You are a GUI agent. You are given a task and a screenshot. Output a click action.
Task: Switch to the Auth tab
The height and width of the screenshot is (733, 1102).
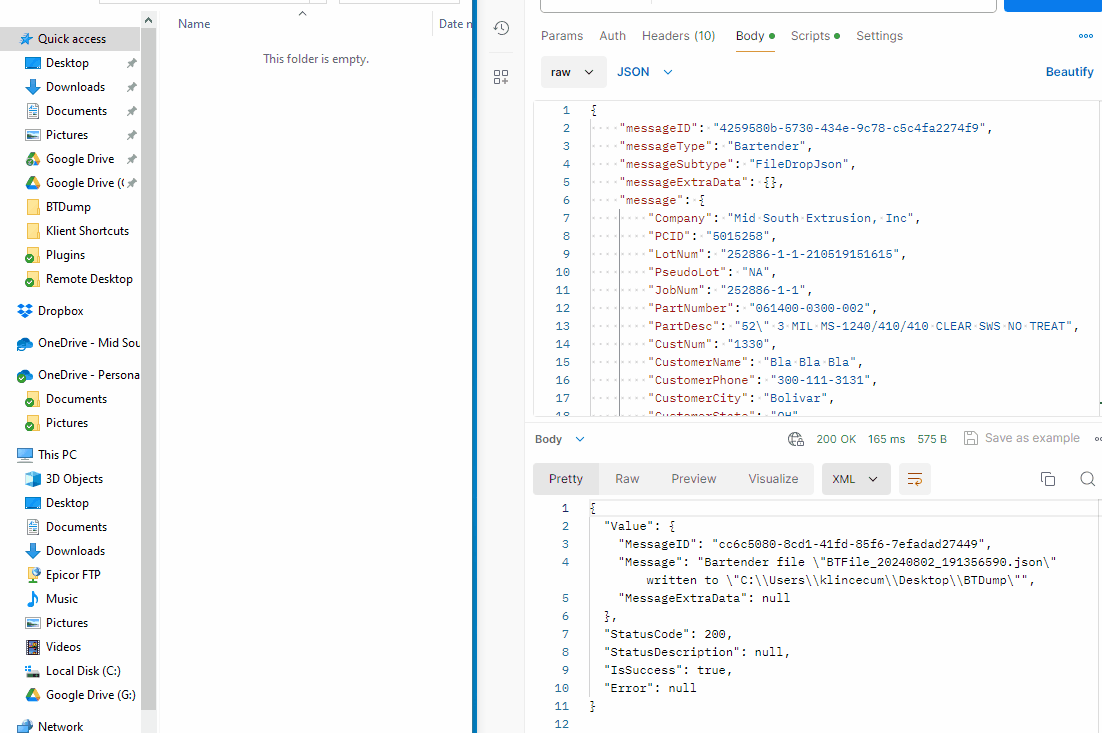612,36
